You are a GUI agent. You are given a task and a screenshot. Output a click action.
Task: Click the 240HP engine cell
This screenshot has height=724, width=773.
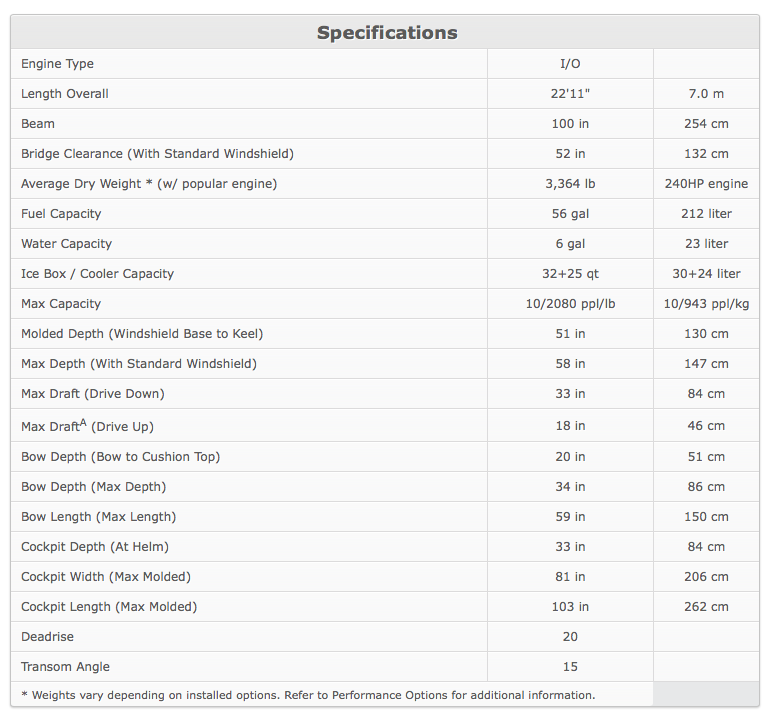(706, 184)
